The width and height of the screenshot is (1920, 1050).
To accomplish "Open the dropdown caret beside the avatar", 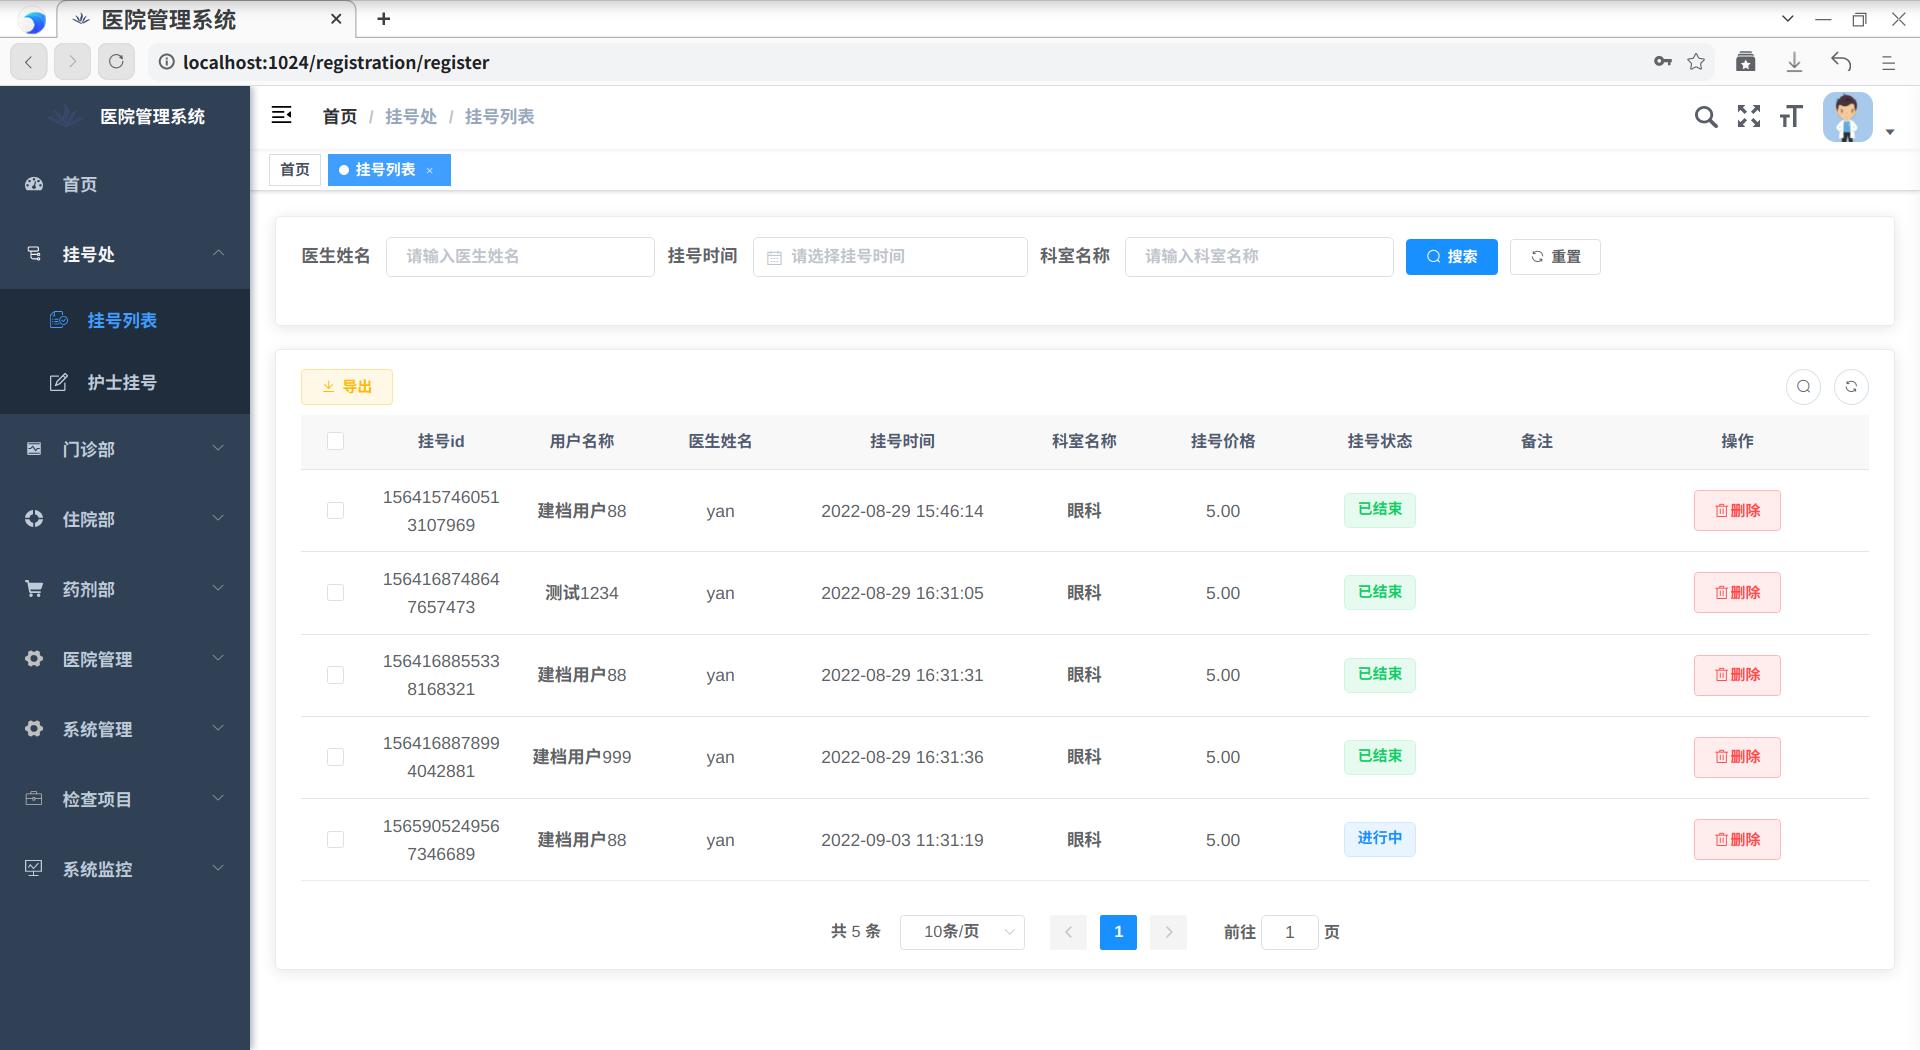I will pos(1890,132).
